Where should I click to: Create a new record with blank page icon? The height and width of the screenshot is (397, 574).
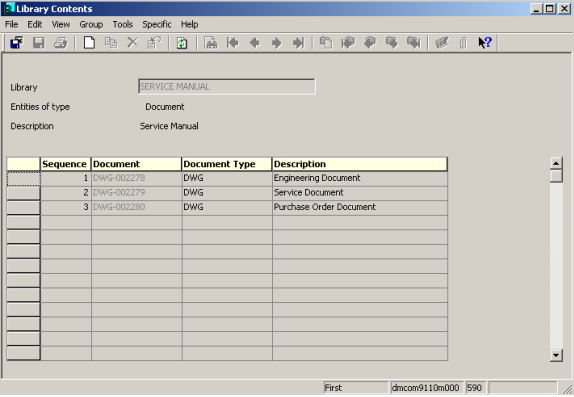coord(89,43)
